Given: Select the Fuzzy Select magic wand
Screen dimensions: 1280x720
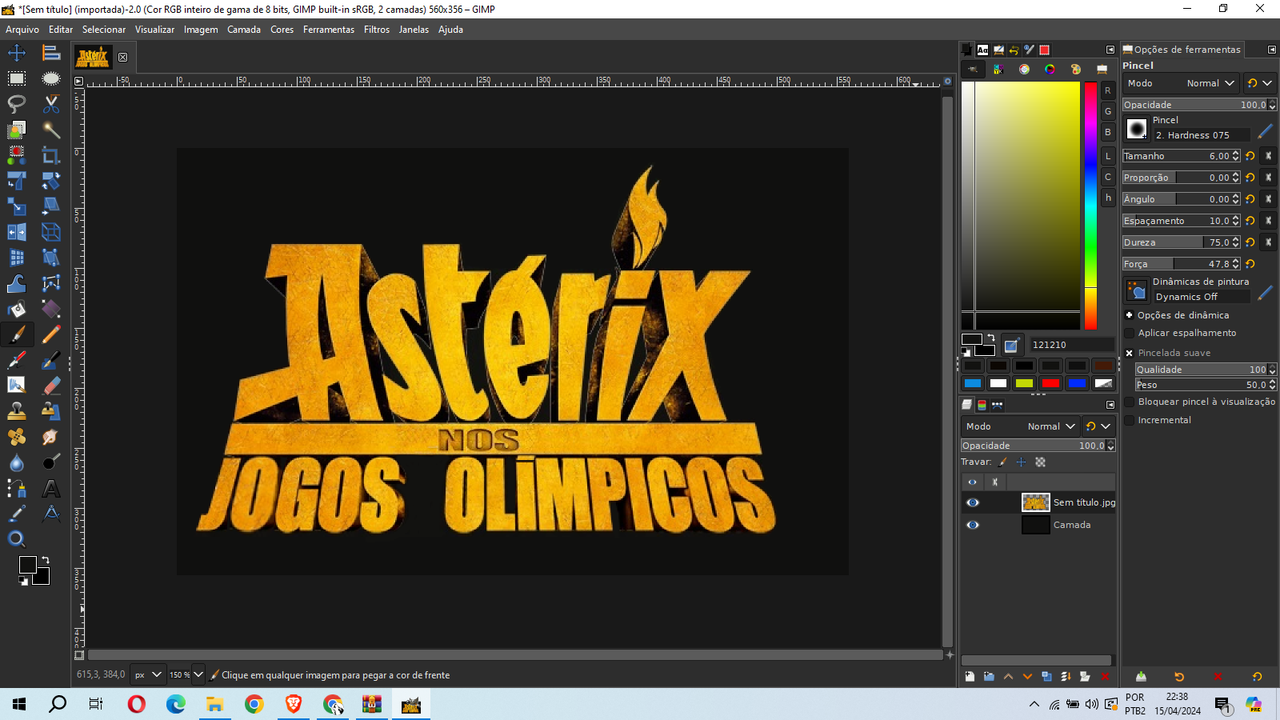Looking at the screenshot, I should [51, 130].
